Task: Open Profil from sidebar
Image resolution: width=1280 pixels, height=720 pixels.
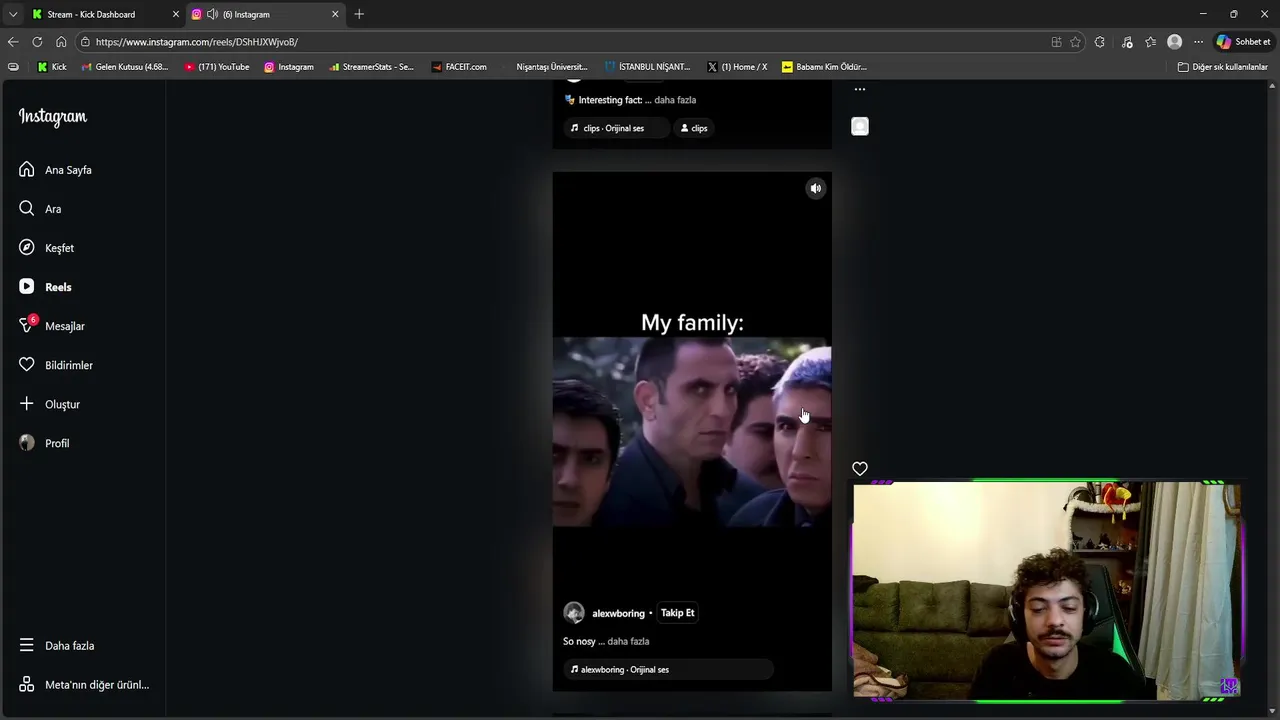Action: pos(44,443)
